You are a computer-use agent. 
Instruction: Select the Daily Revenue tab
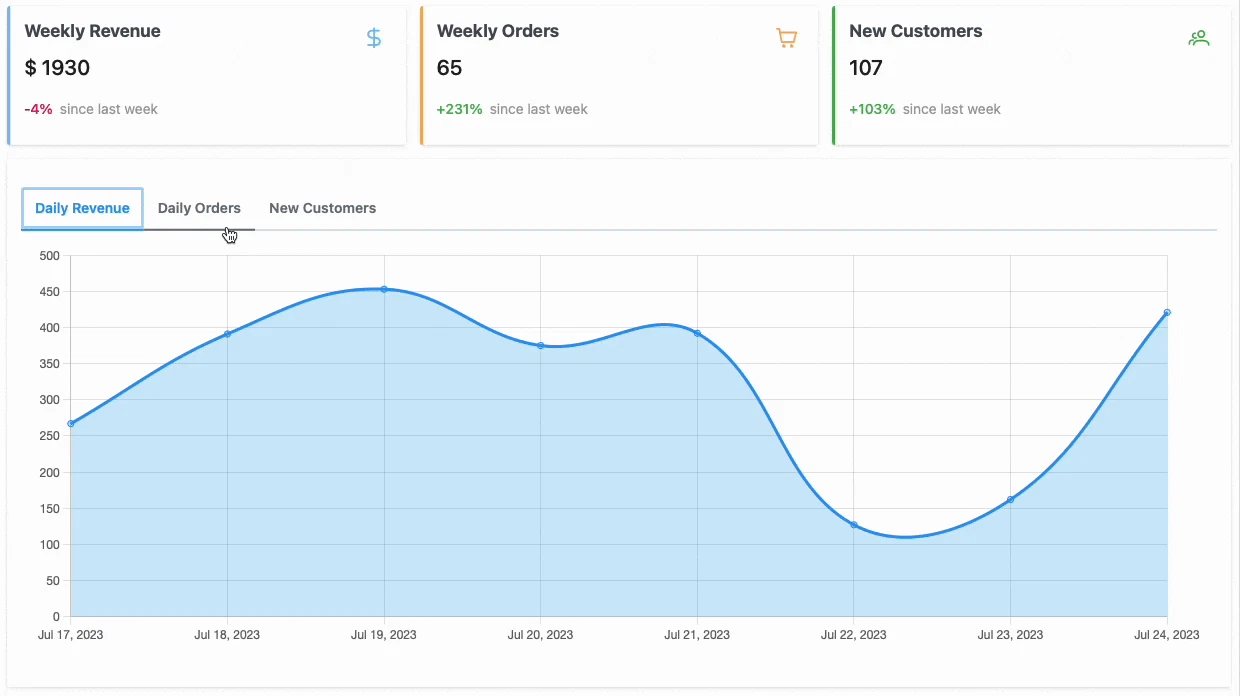coord(82,208)
